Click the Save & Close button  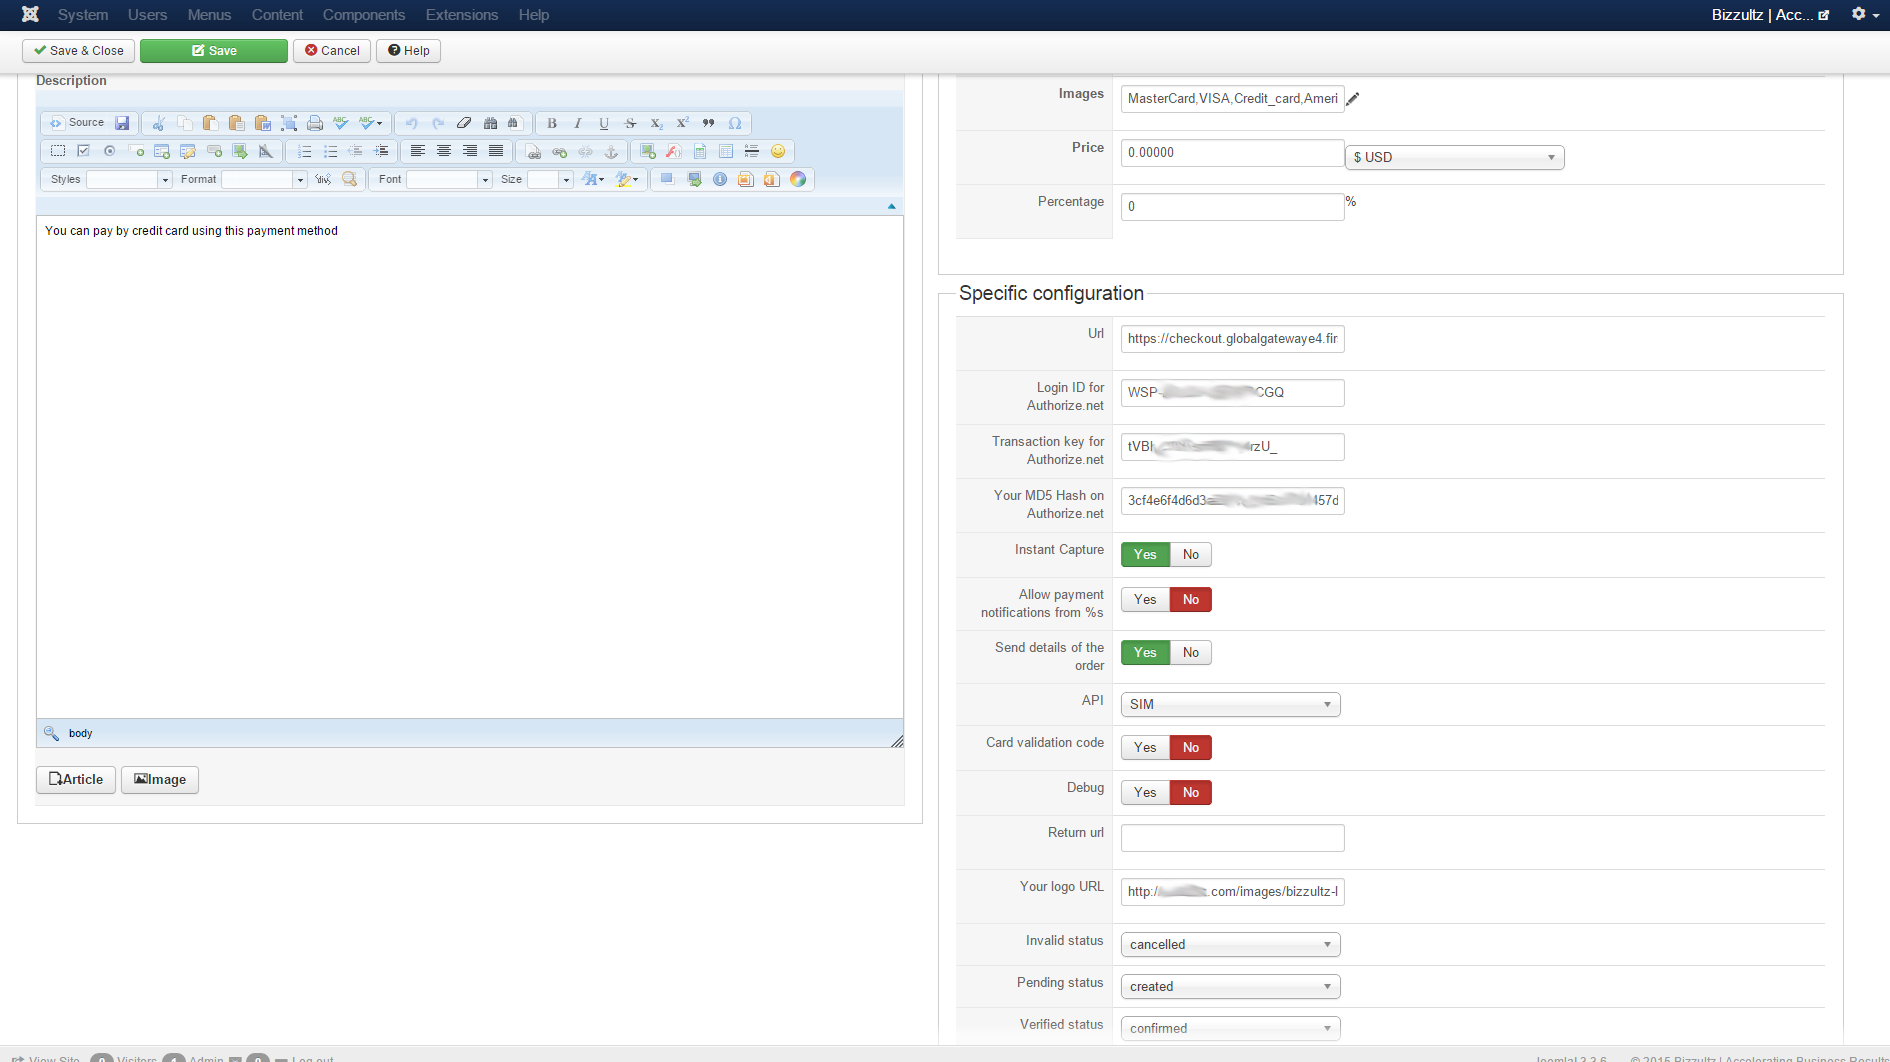[78, 51]
